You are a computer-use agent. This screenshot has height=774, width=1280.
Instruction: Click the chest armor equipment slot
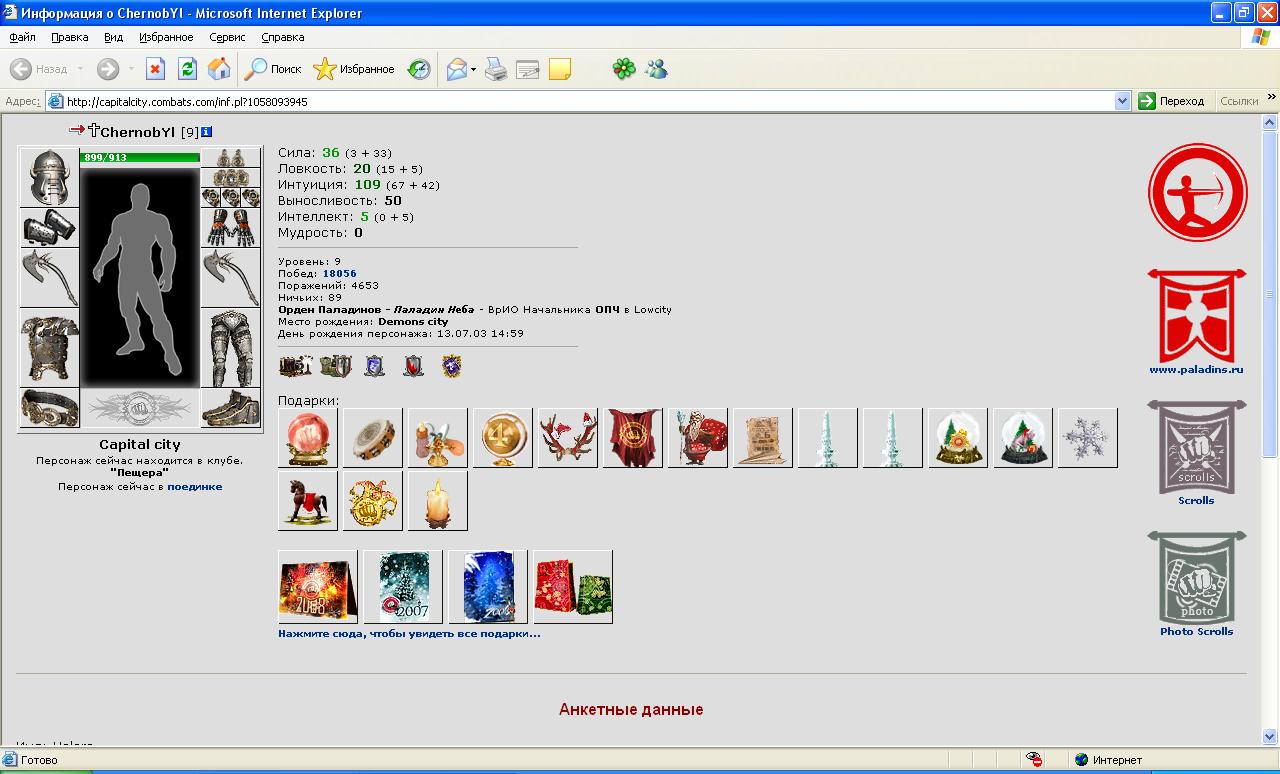point(49,347)
